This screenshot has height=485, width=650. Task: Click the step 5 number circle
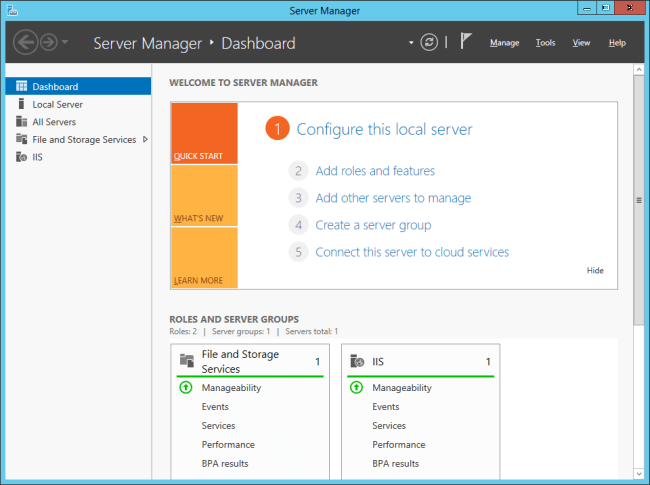pos(298,252)
